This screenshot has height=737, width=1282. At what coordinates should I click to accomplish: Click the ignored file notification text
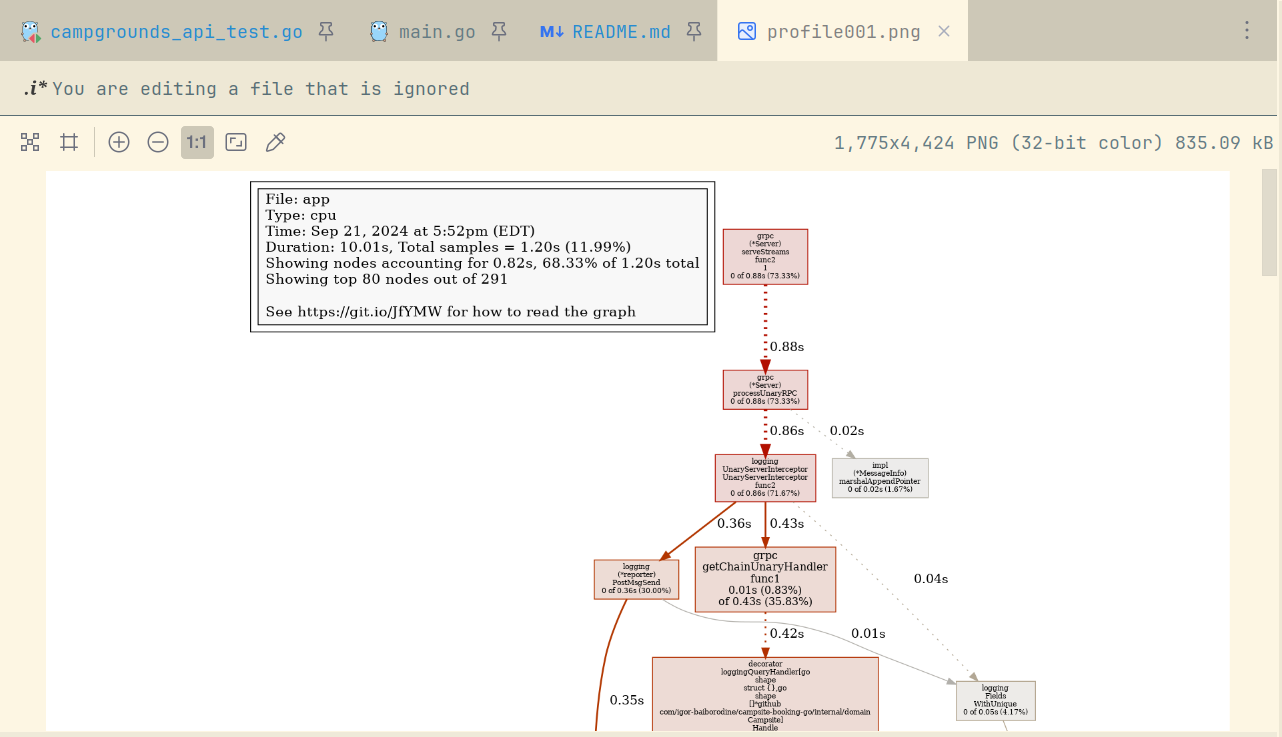pyautogui.click(x=260, y=89)
